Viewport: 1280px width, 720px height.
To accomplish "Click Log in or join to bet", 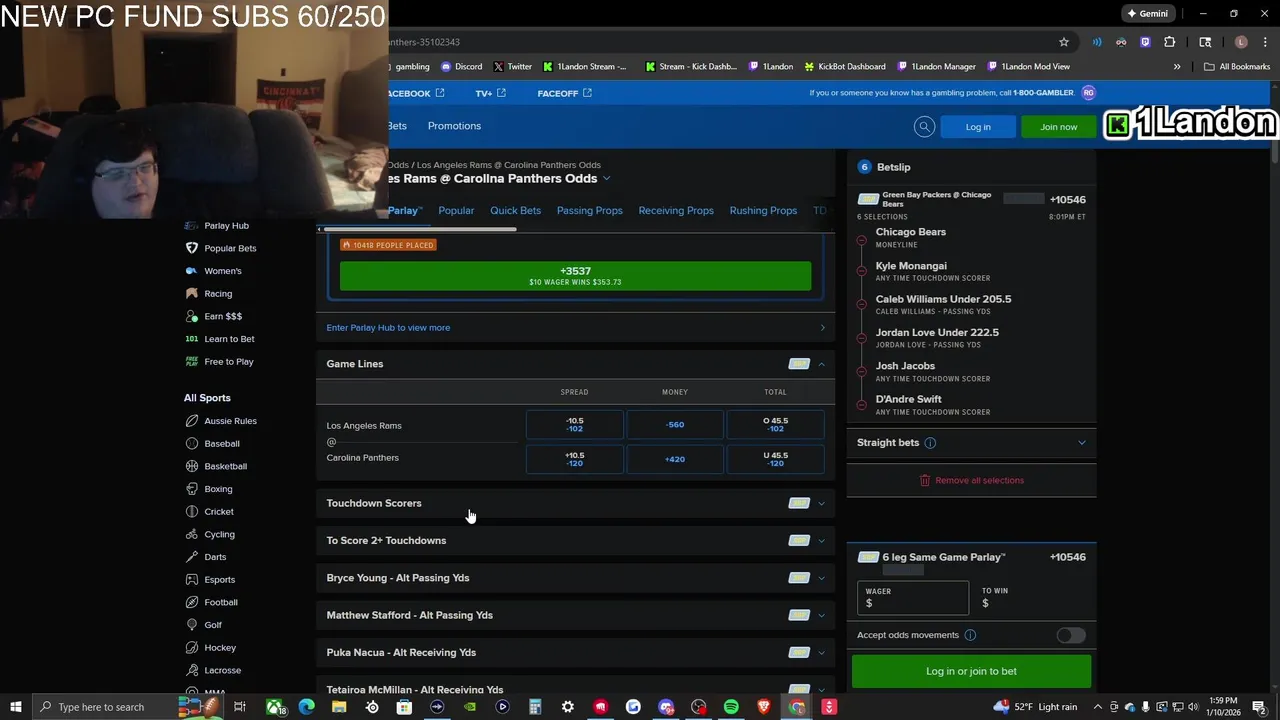I will 971,671.
